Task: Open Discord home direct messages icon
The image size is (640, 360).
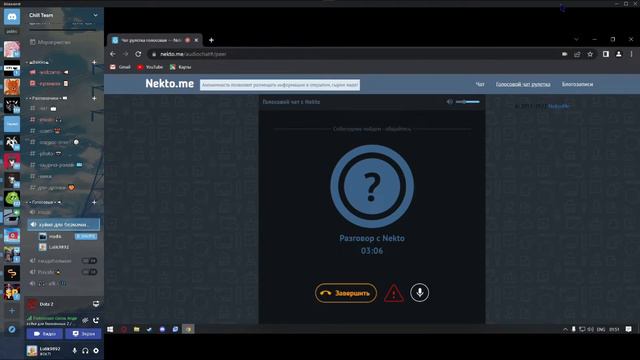Action: point(12,17)
